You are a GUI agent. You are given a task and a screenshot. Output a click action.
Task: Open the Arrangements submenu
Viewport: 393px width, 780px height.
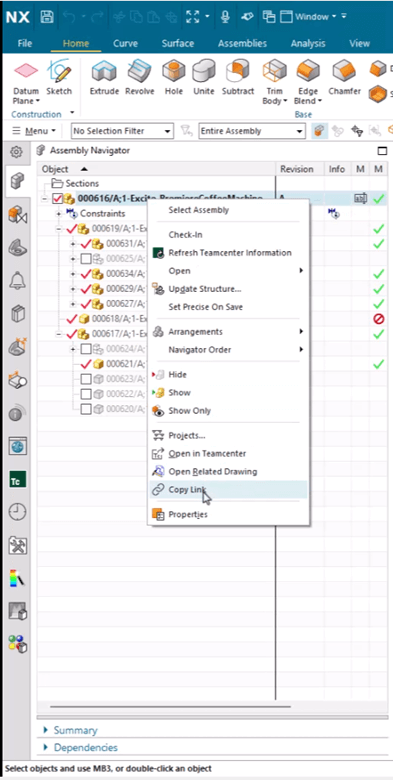[x=229, y=331]
